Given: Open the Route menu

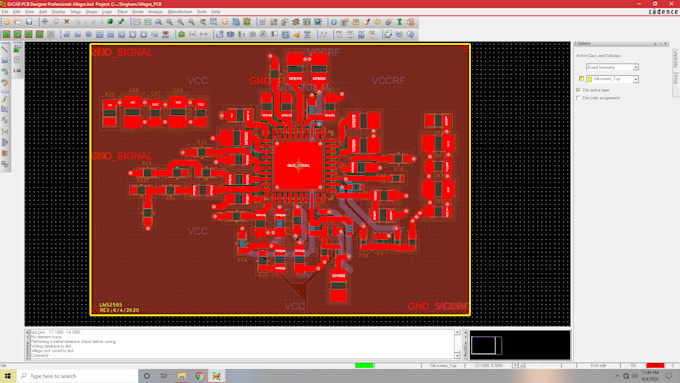Looking at the screenshot, I should click(x=137, y=12).
